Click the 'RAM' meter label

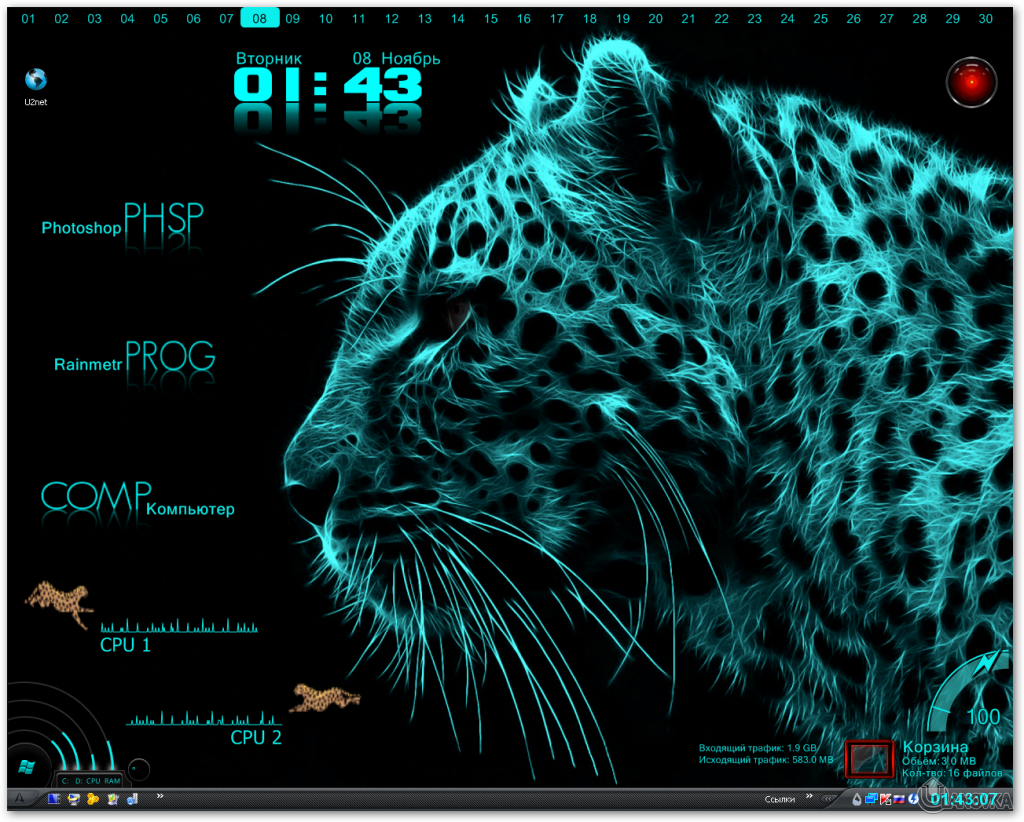(x=112, y=781)
